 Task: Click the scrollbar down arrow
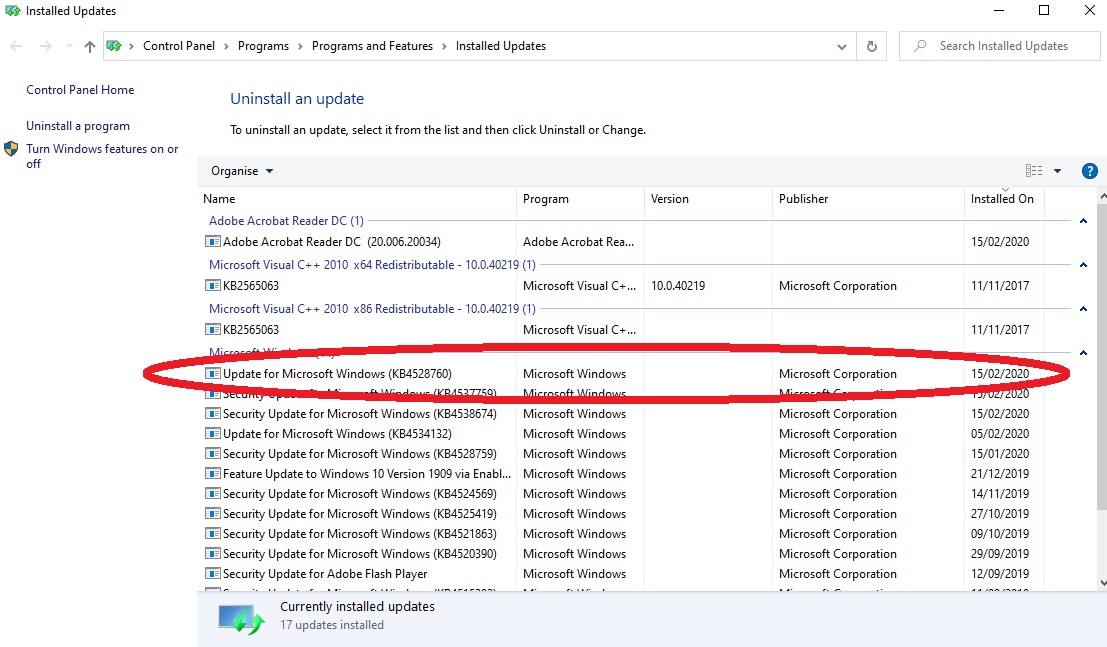click(1102, 583)
